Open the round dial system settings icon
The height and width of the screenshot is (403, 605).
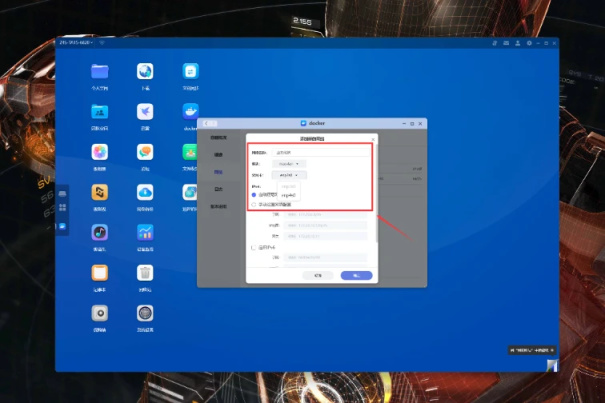(145, 313)
